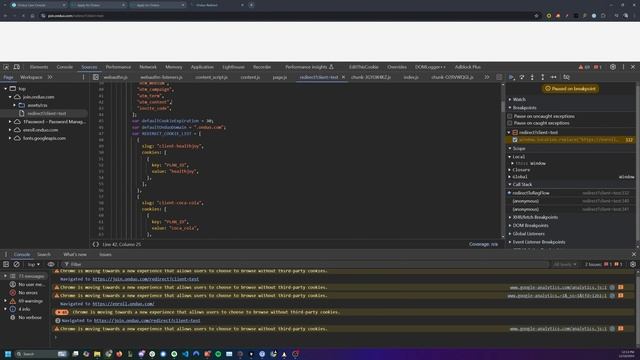
Task: Close the console drawer
Action: click(633, 254)
